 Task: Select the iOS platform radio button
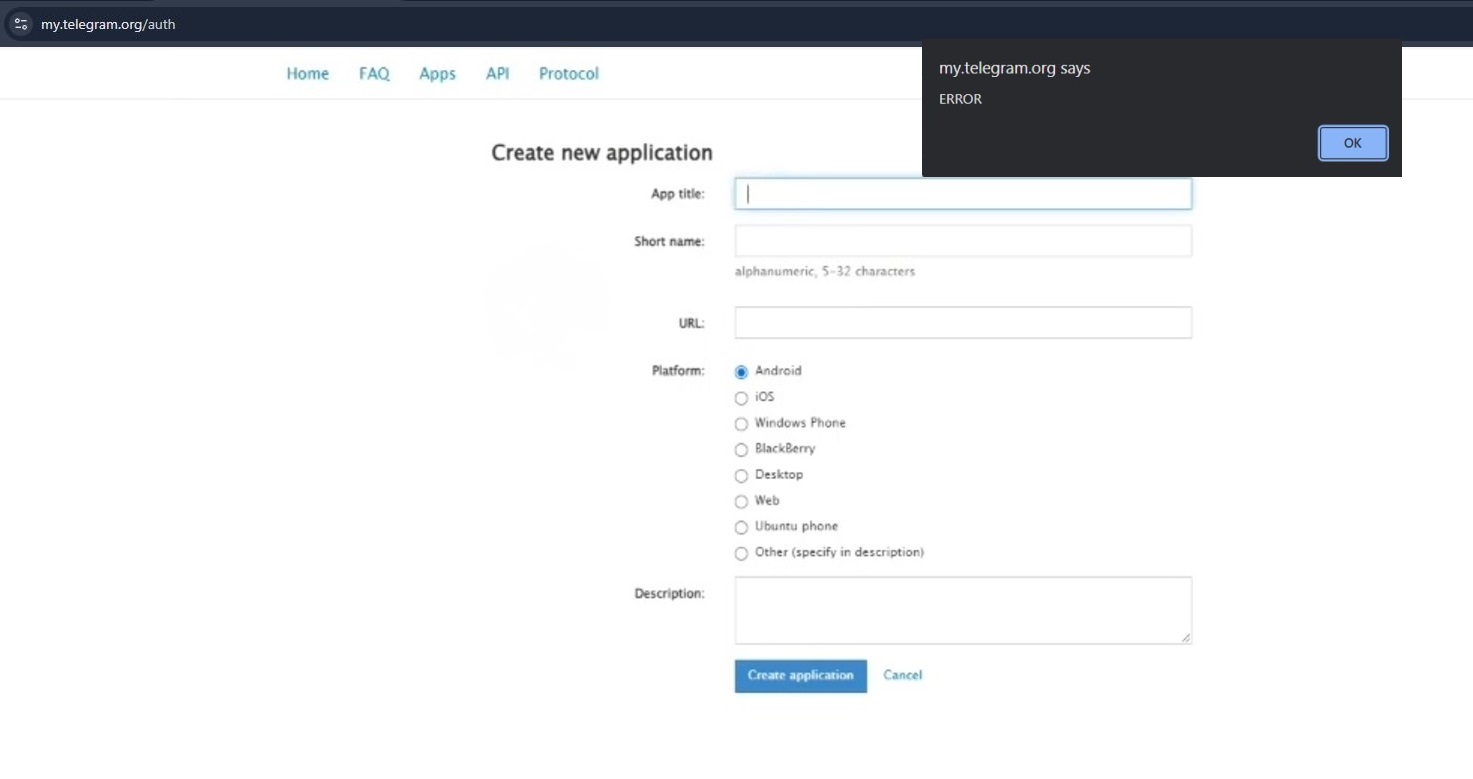[x=741, y=398]
